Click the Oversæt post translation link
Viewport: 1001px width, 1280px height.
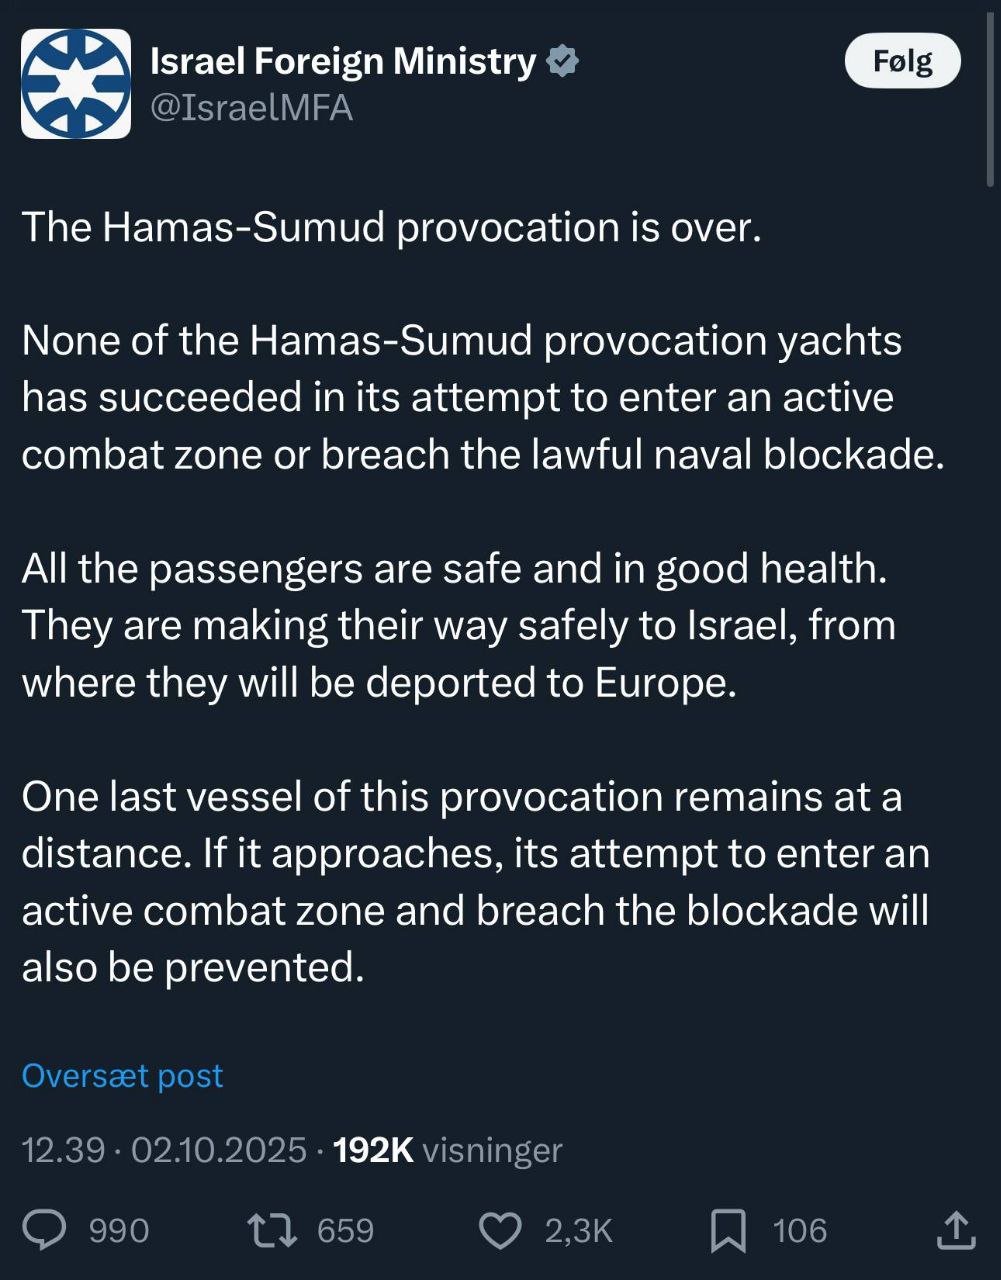[x=122, y=1076]
